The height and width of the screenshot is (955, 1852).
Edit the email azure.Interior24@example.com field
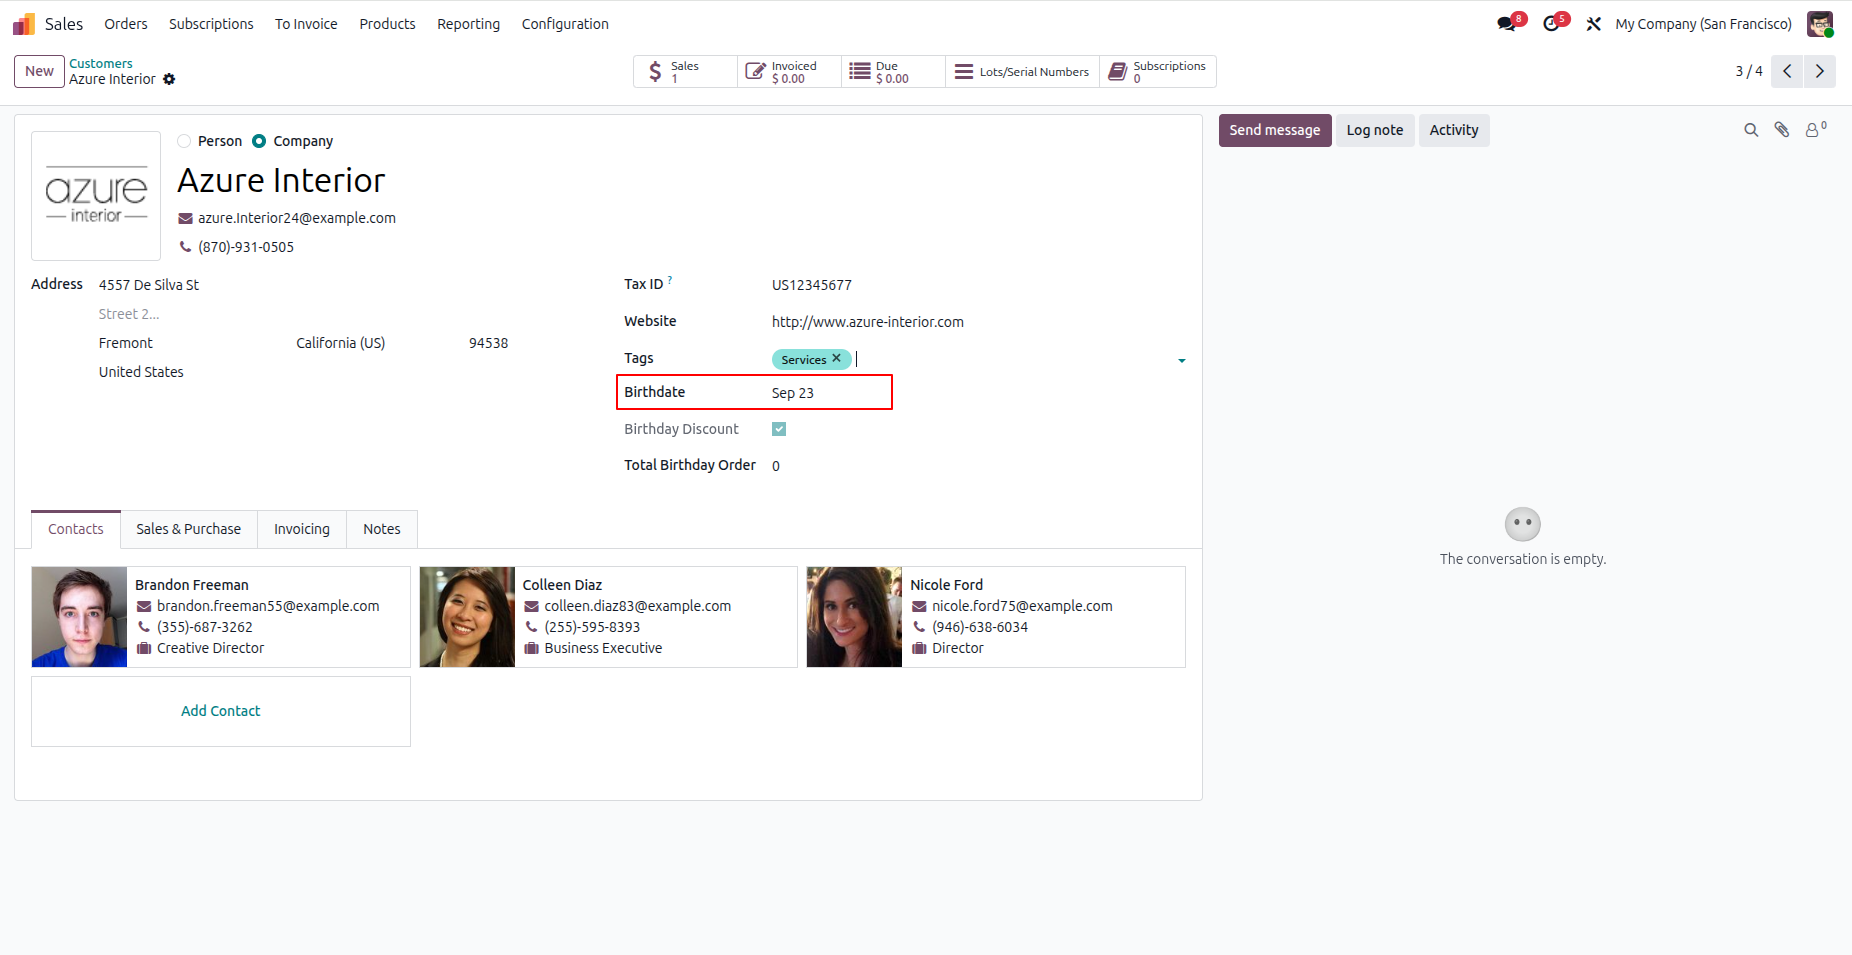pyautogui.click(x=297, y=218)
